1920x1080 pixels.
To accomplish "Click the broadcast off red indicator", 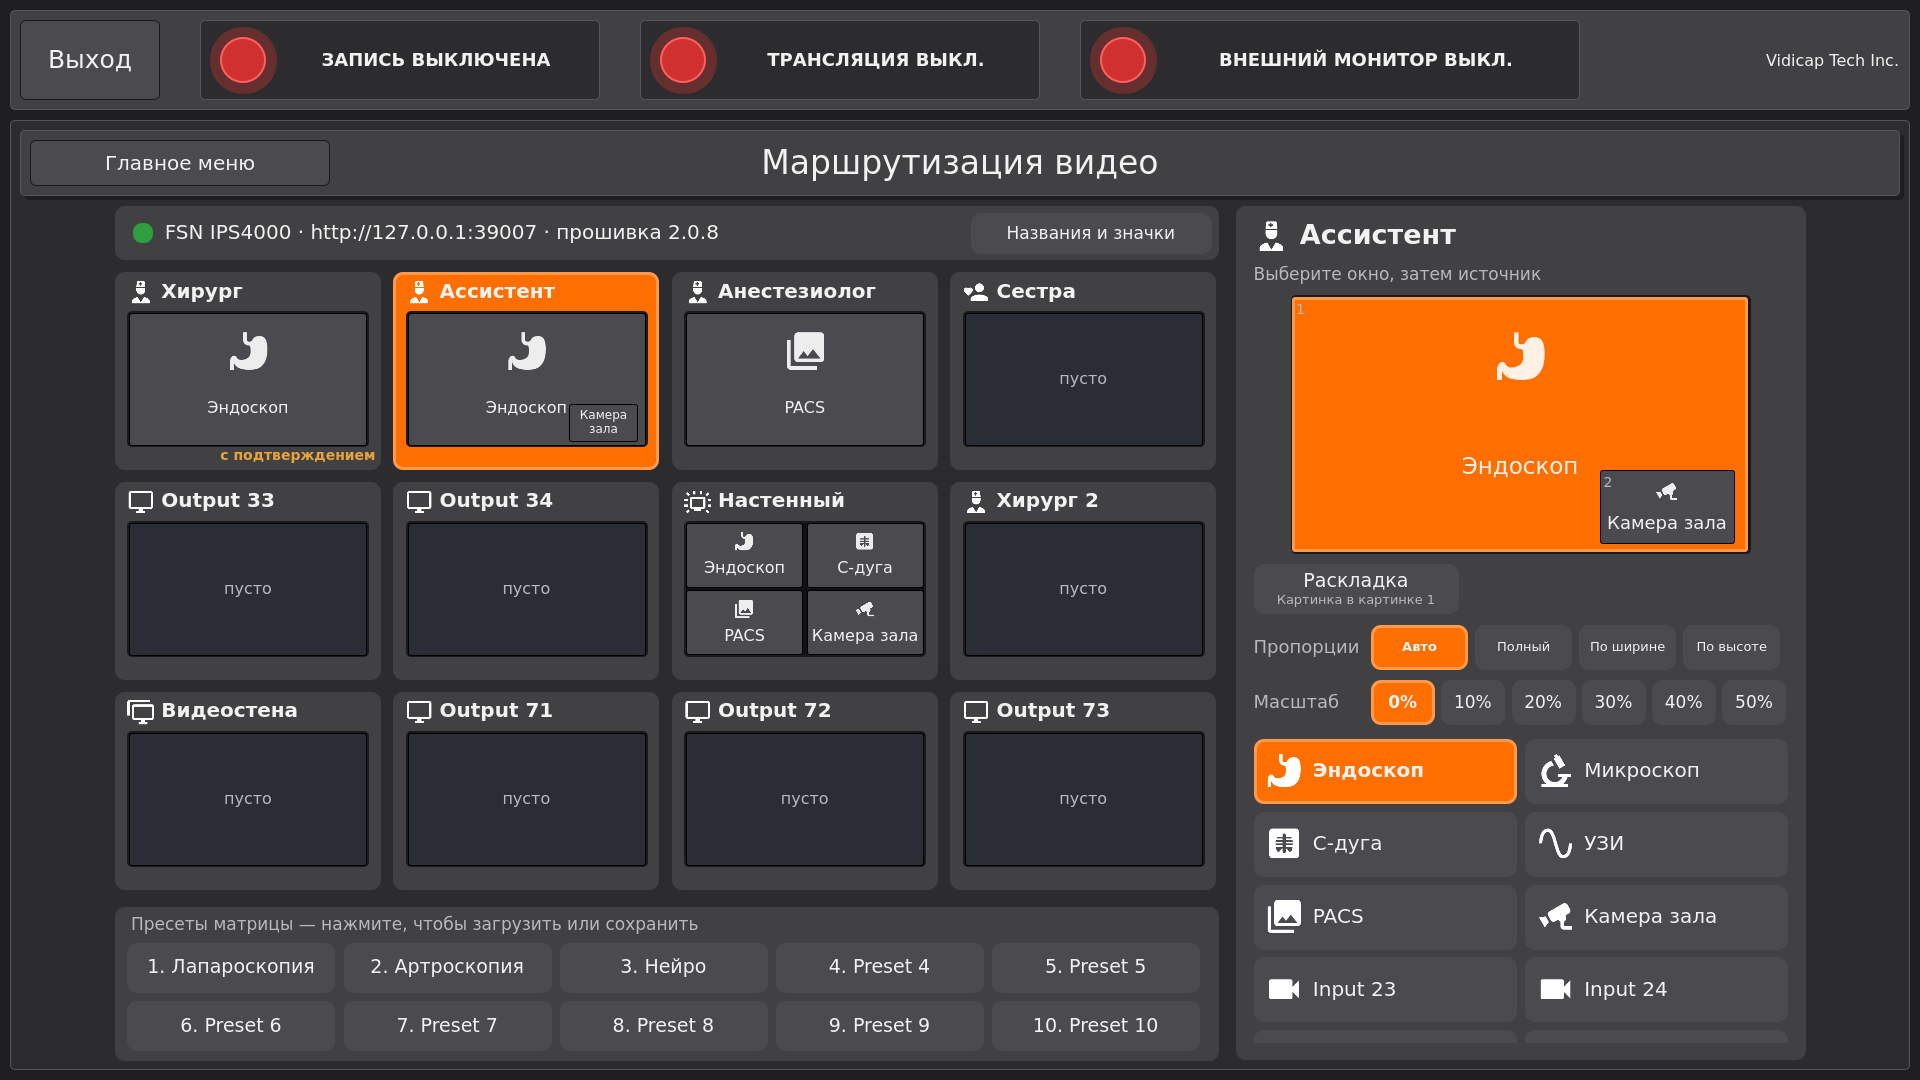I will point(683,60).
